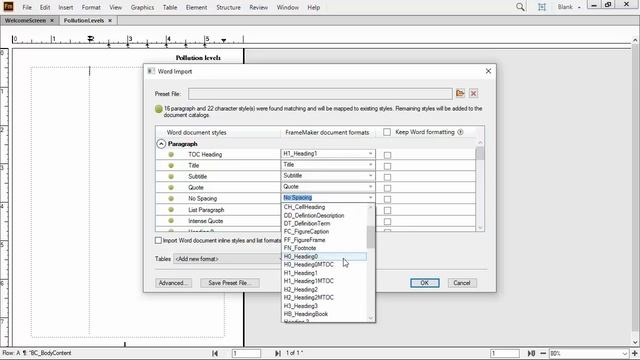Open the File menu

(x=27, y=7)
